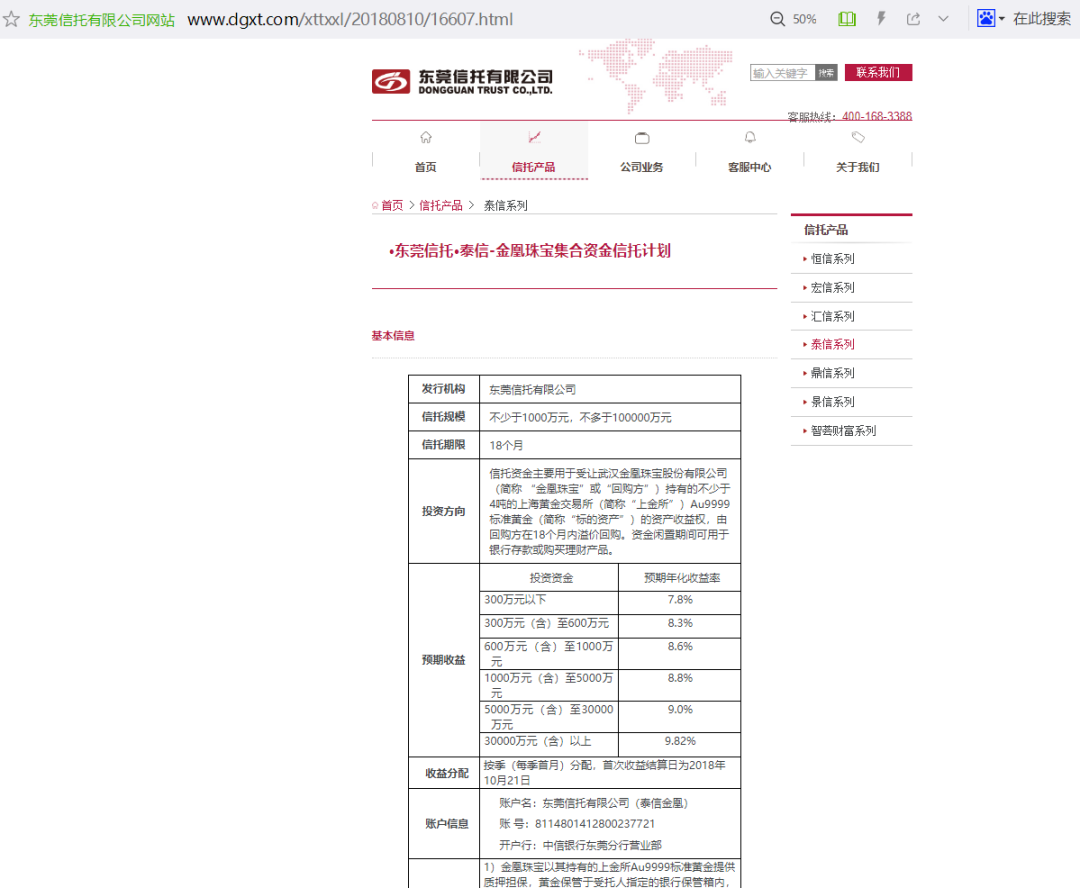Click the 投资方向 row label
Screen dimensions: 1080x888
coord(444,512)
